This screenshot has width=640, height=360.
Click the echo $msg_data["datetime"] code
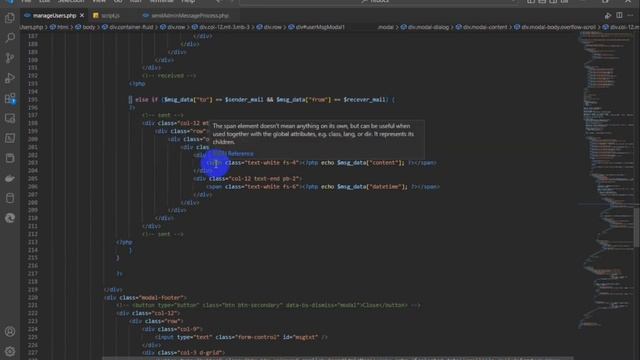(x=364, y=187)
